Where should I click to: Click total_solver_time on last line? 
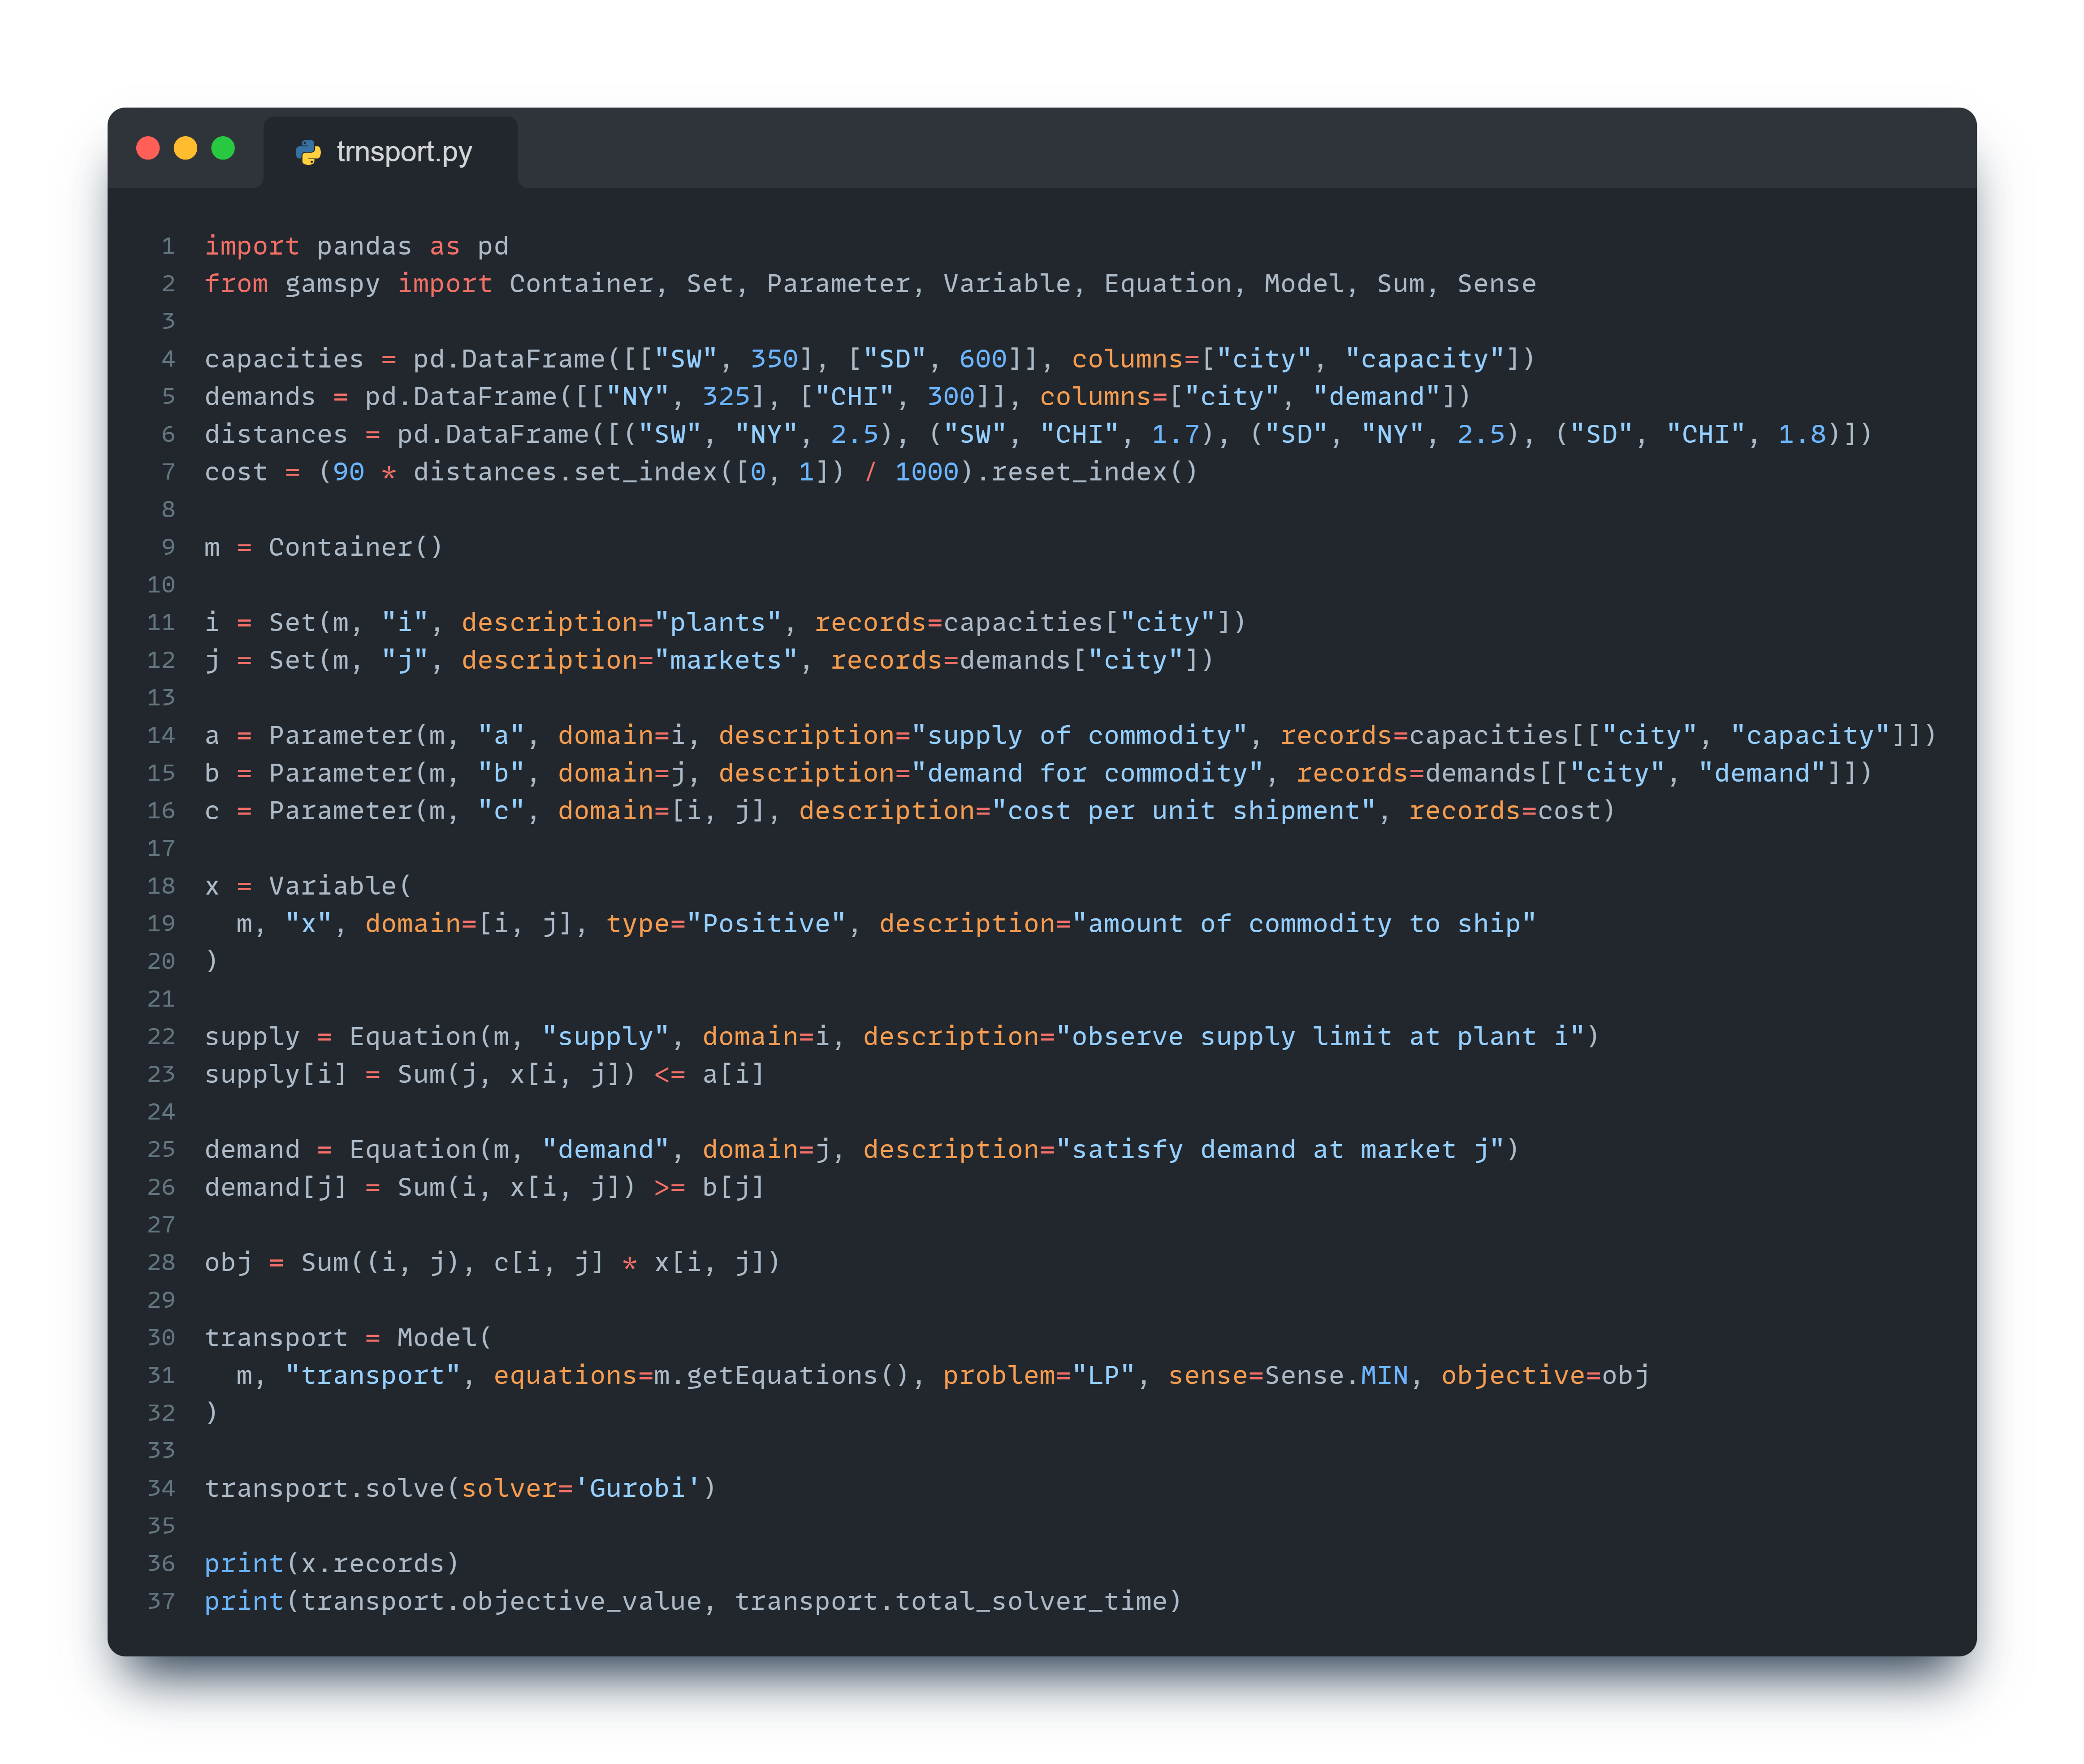1030,1601
